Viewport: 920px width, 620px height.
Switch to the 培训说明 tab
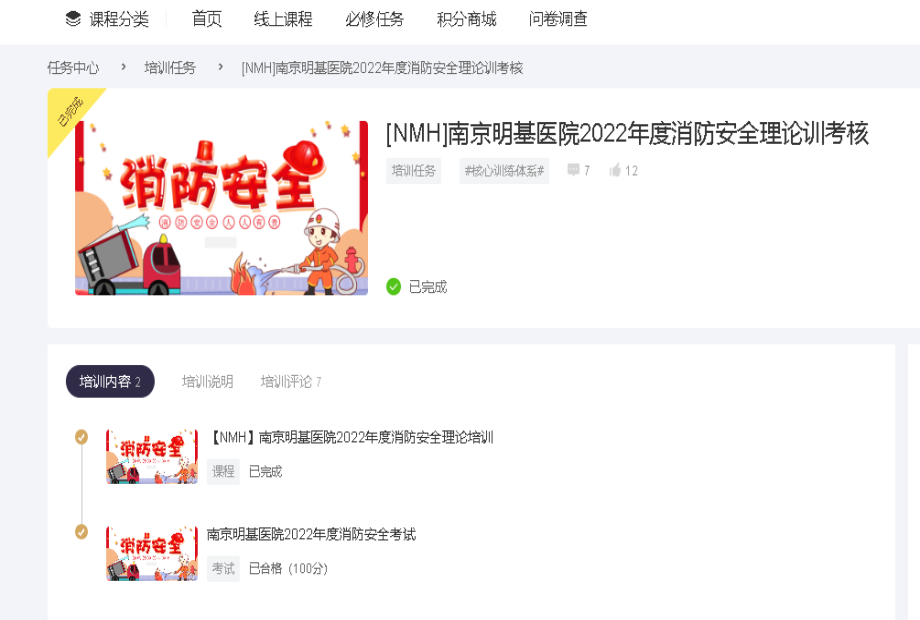pyautogui.click(x=208, y=382)
